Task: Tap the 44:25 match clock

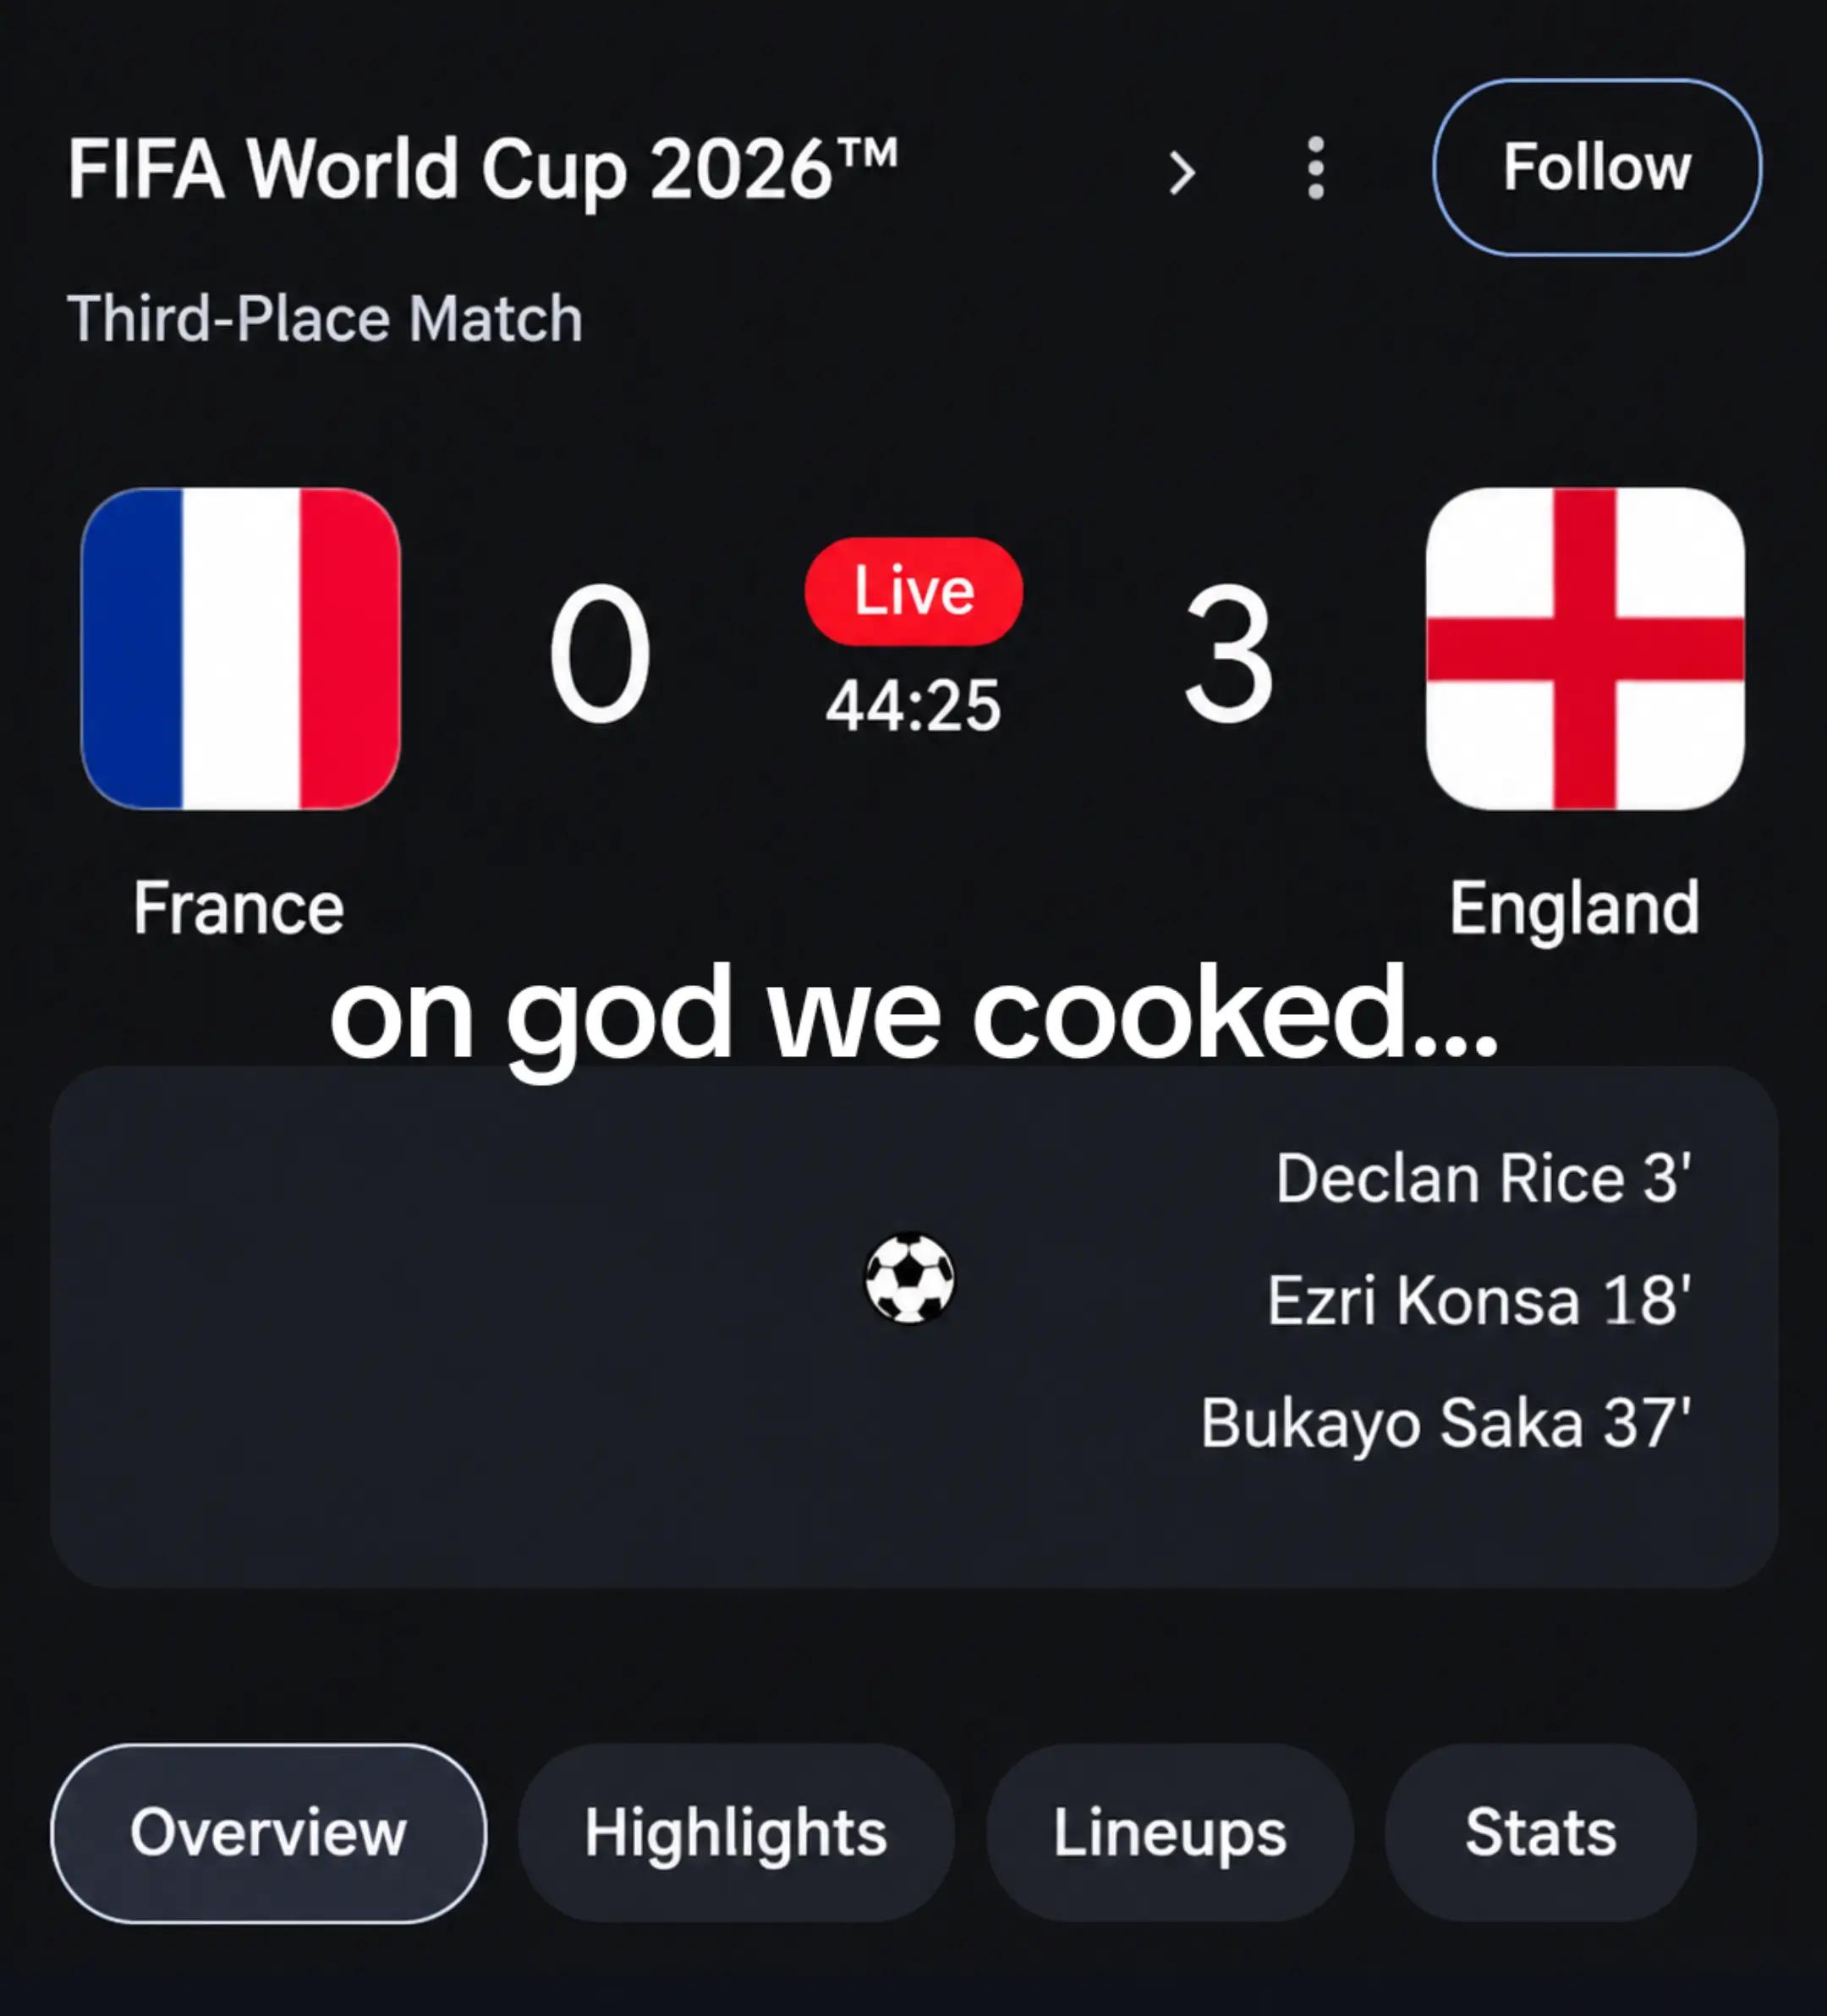Action: point(913,706)
